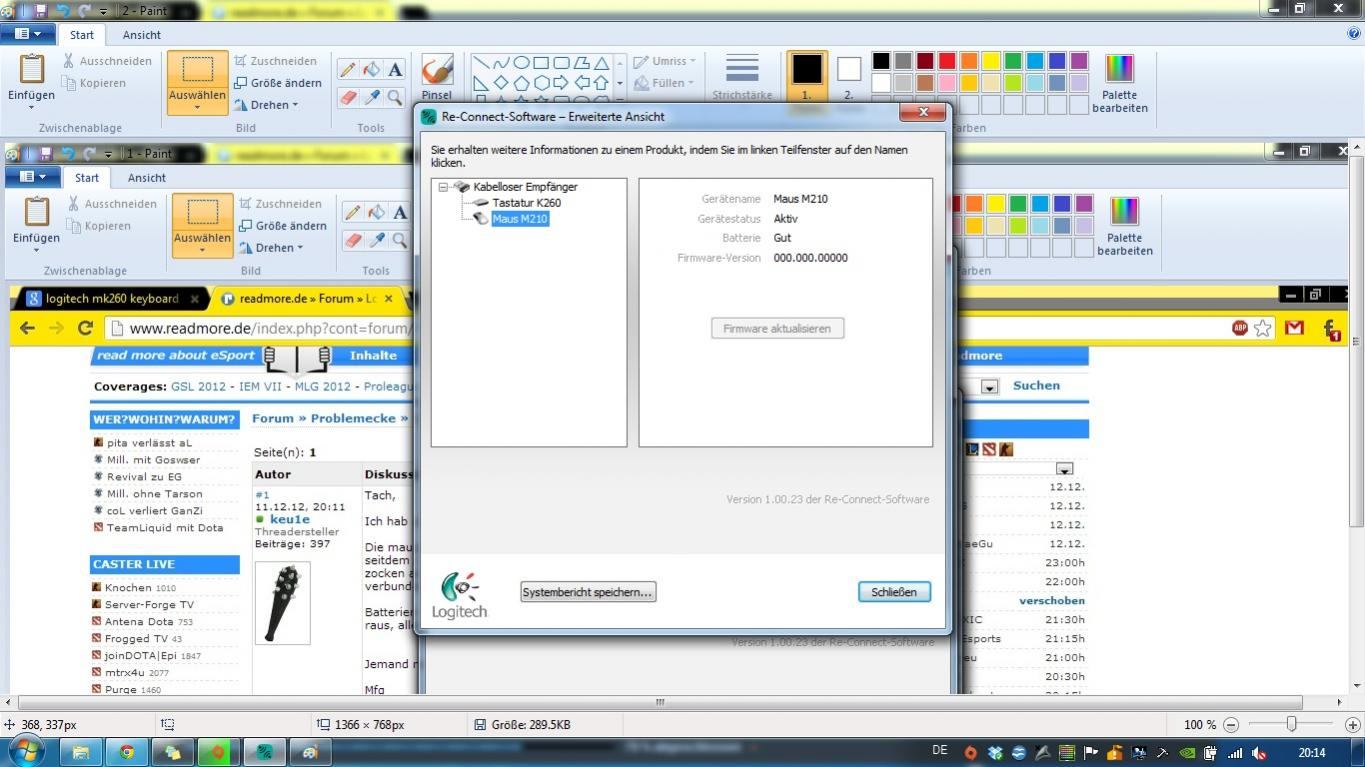
Task: Open the blue Paint file menu in 2 - Paint
Action: [28, 34]
